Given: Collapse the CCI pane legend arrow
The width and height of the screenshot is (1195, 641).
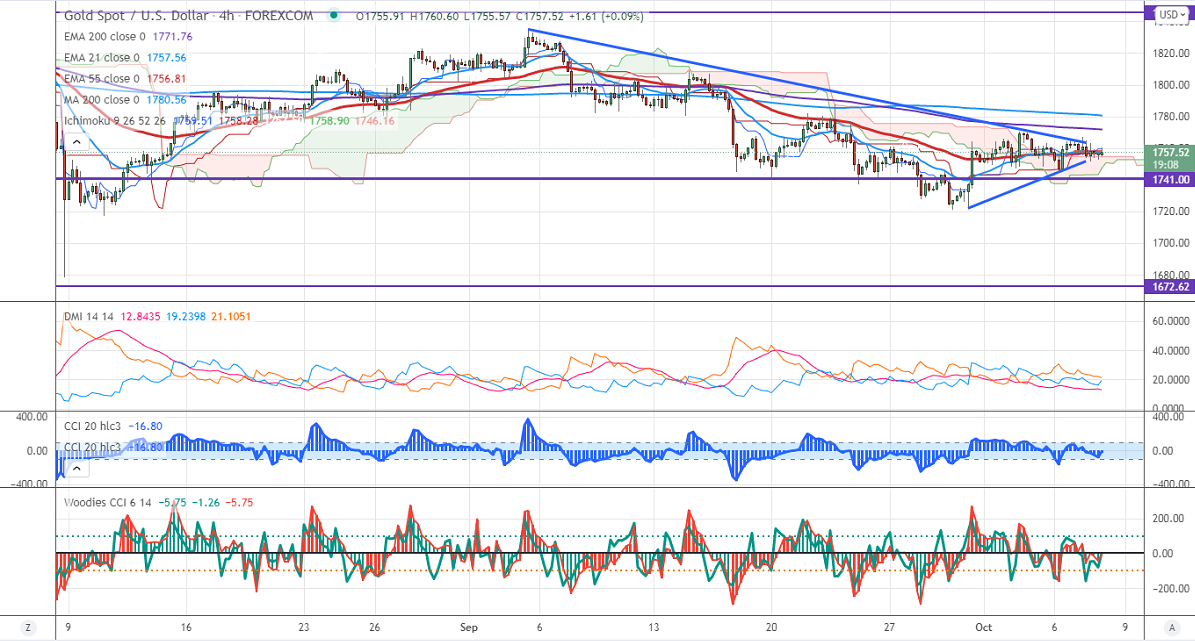Looking at the screenshot, I should click(76, 470).
